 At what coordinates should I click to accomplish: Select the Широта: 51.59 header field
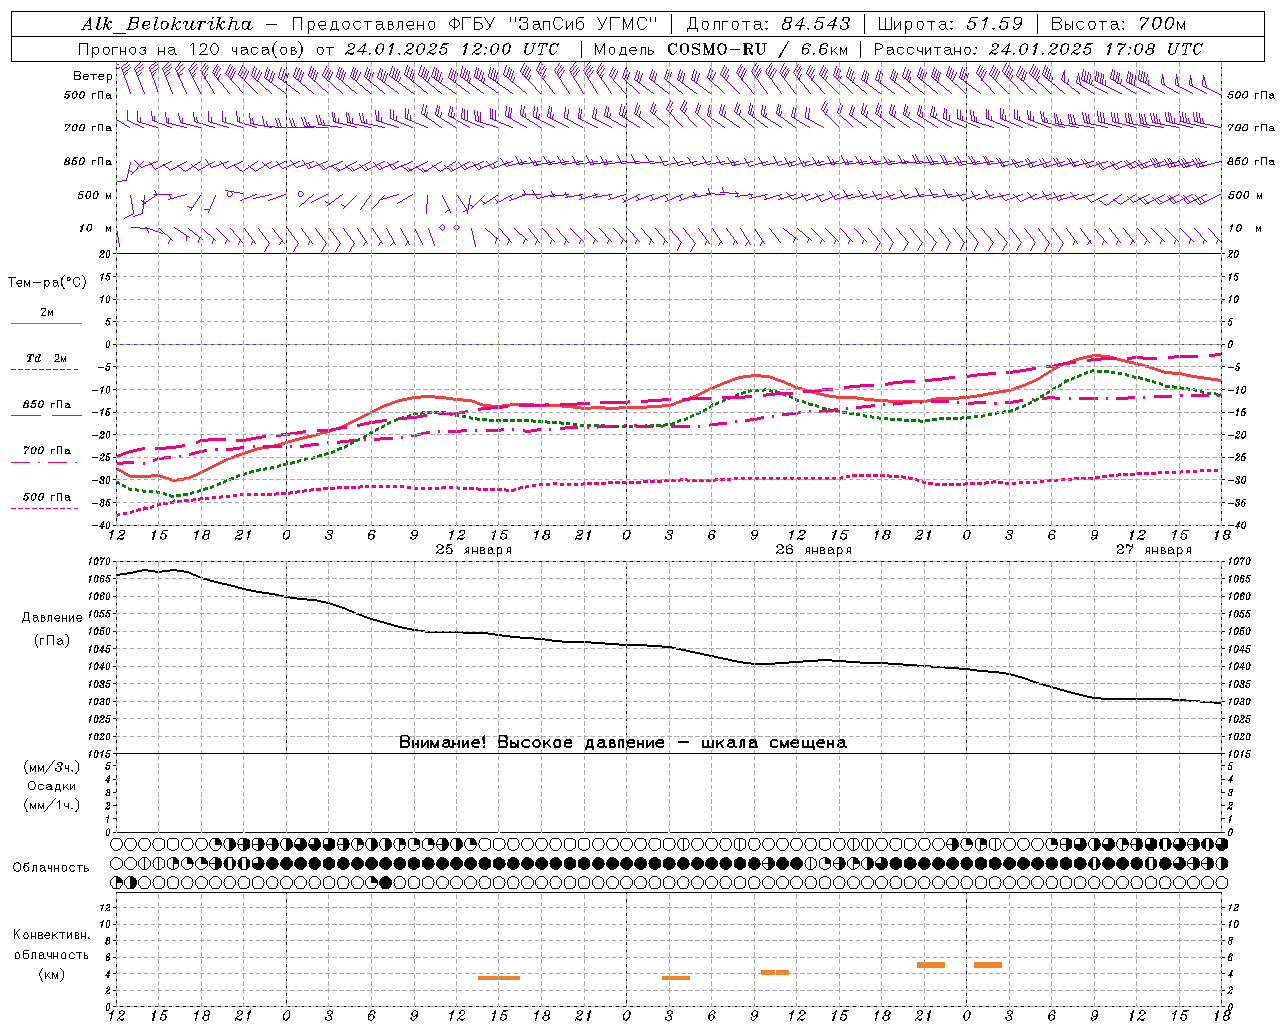coord(950,24)
